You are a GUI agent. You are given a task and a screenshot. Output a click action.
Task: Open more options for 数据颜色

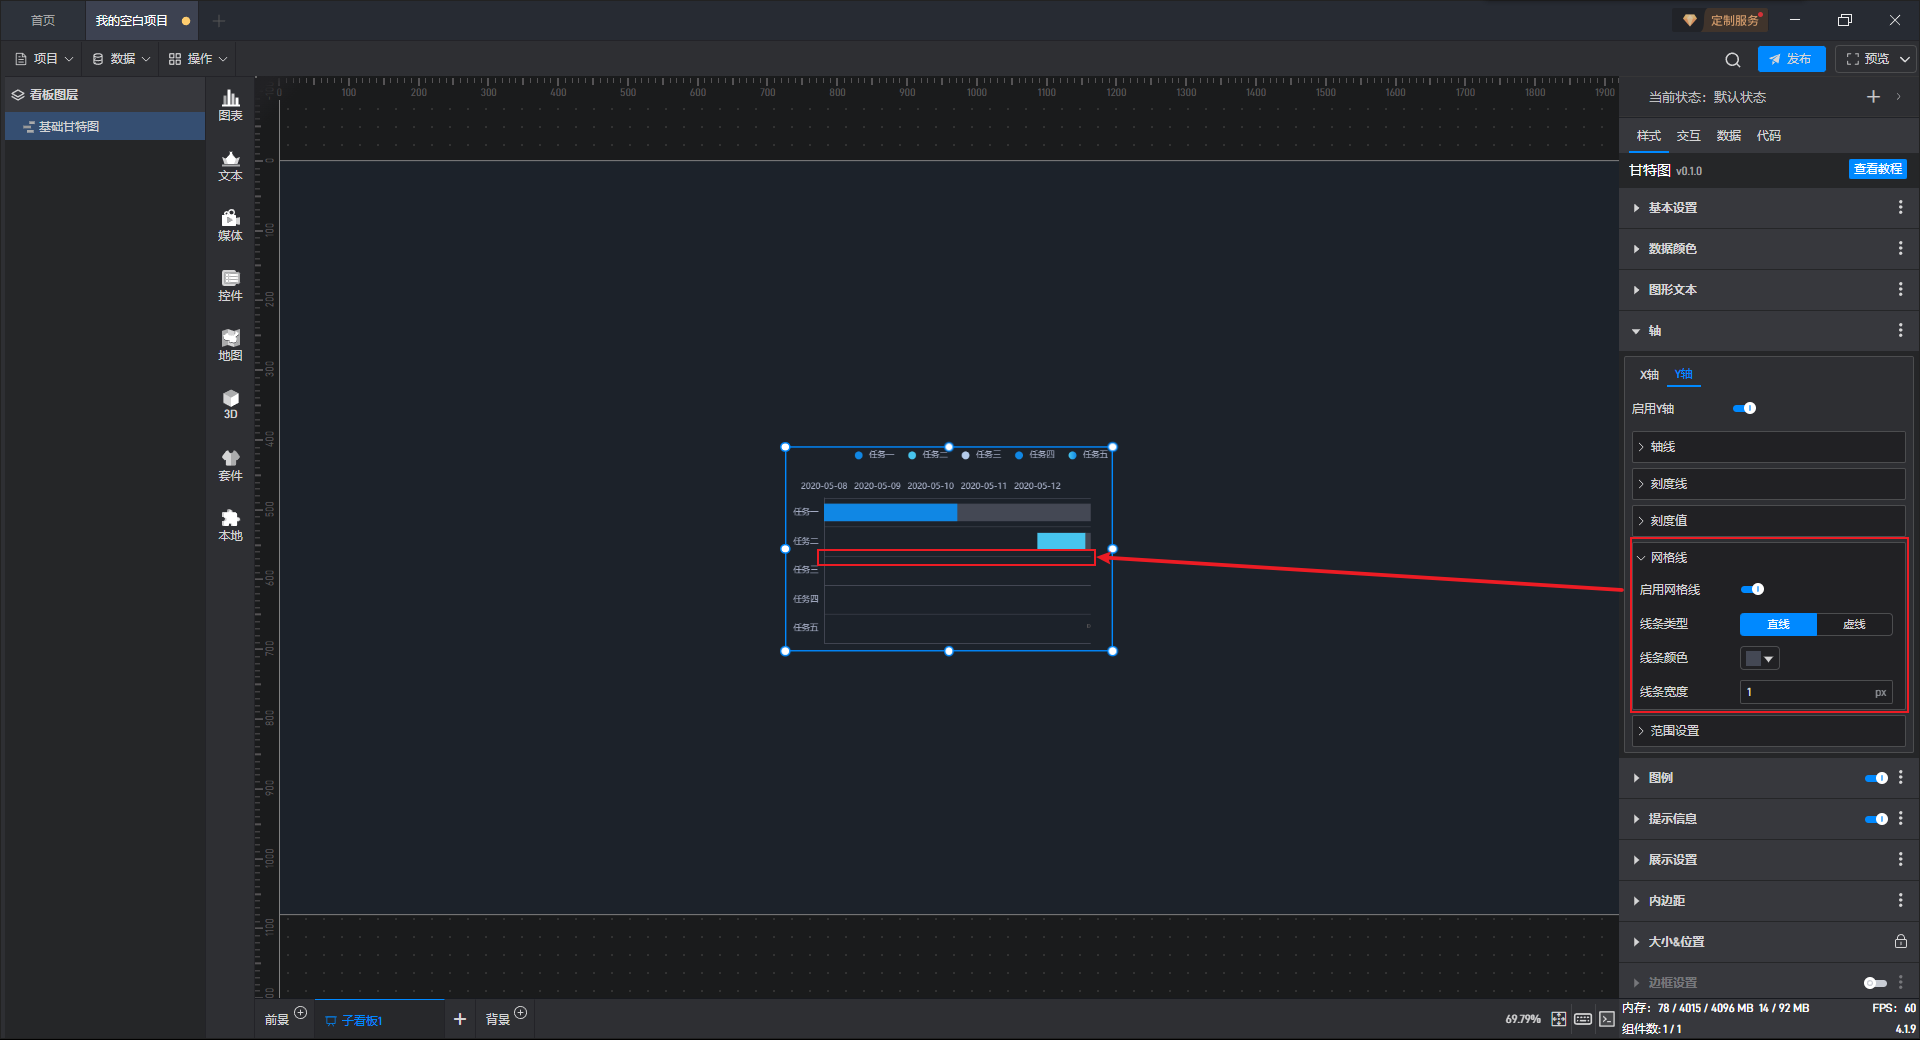(x=1900, y=248)
